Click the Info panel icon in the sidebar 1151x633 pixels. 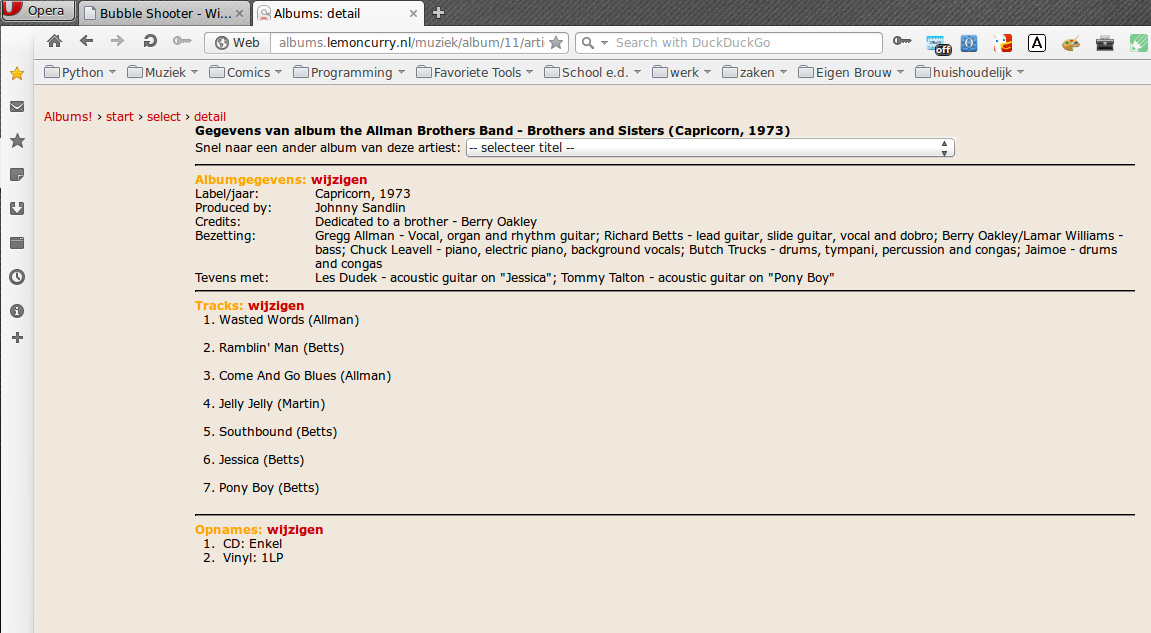17,311
